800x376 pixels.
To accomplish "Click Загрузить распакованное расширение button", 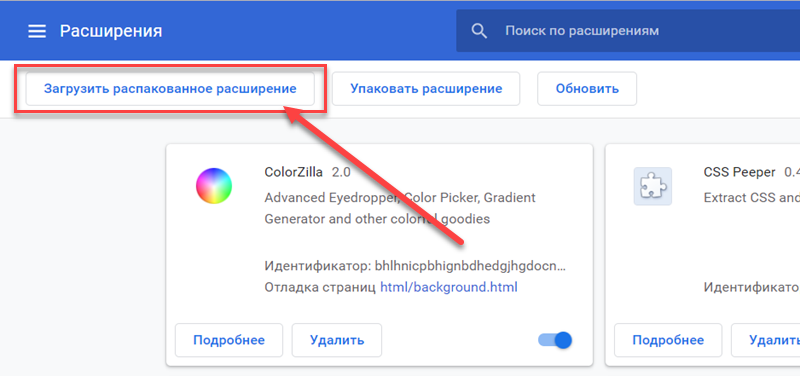I will click(x=170, y=89).
